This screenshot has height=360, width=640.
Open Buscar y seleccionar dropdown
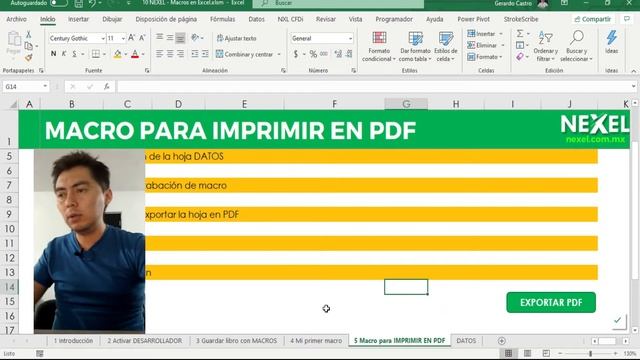pos(576,46)
